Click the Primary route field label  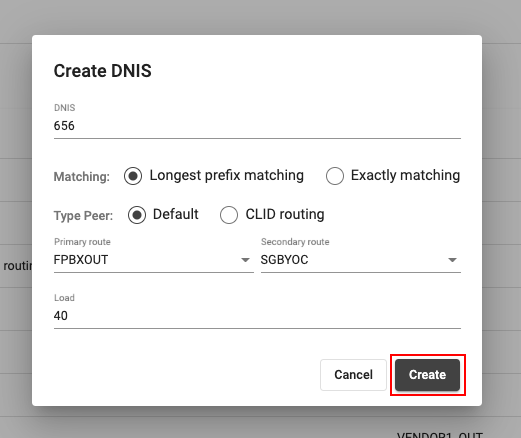click(82, 242)
